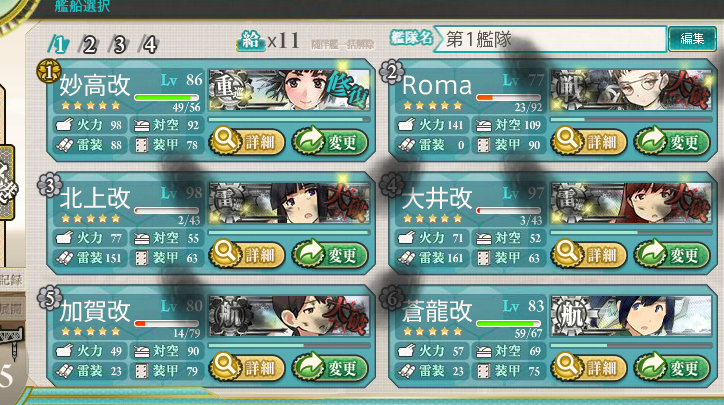Click the magnifier detail icon for Roma
The height and width of the screenshot is (405, 724).
[x=567, y=140]
